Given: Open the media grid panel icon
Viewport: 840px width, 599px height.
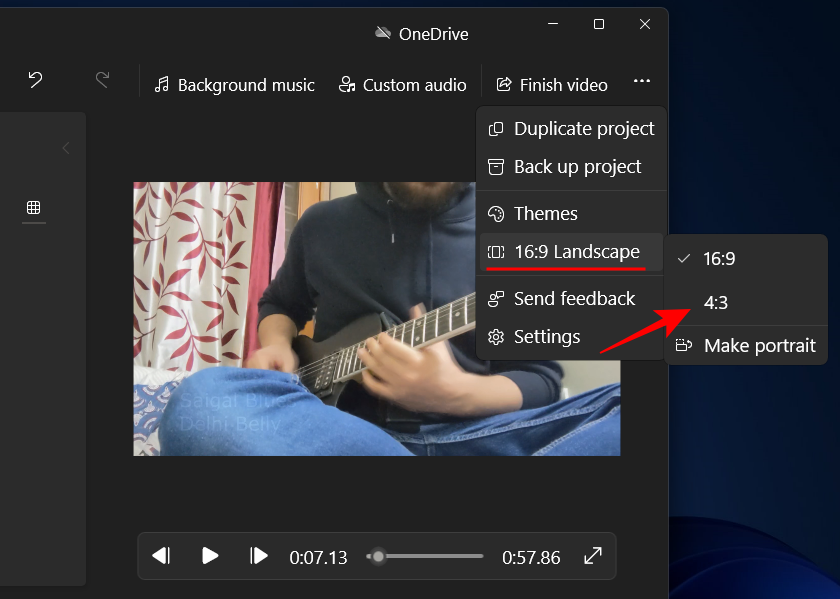Looking at the screenshot, I should (34, 208).
